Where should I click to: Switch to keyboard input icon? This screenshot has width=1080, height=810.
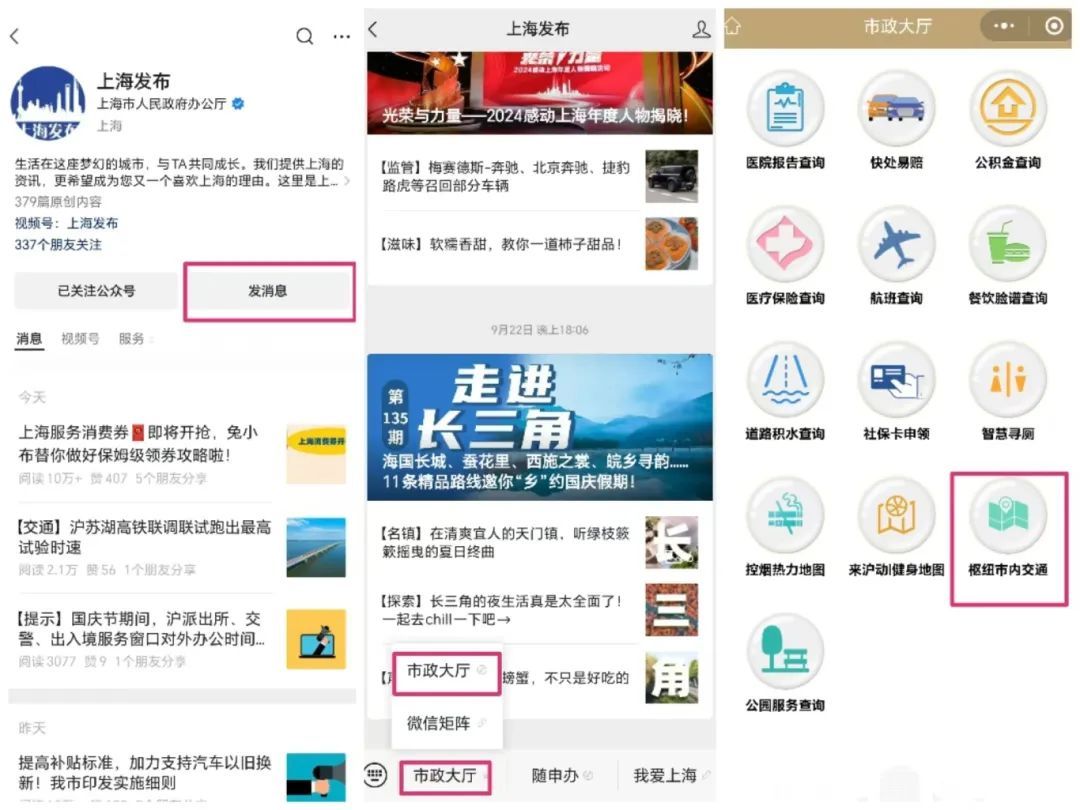pos(375,775)
